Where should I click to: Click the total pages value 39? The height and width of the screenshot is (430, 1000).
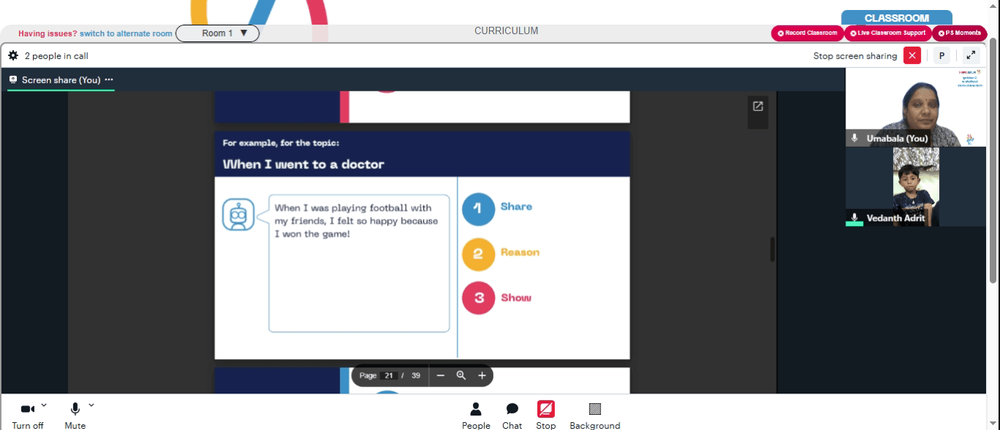coord(416,376)
